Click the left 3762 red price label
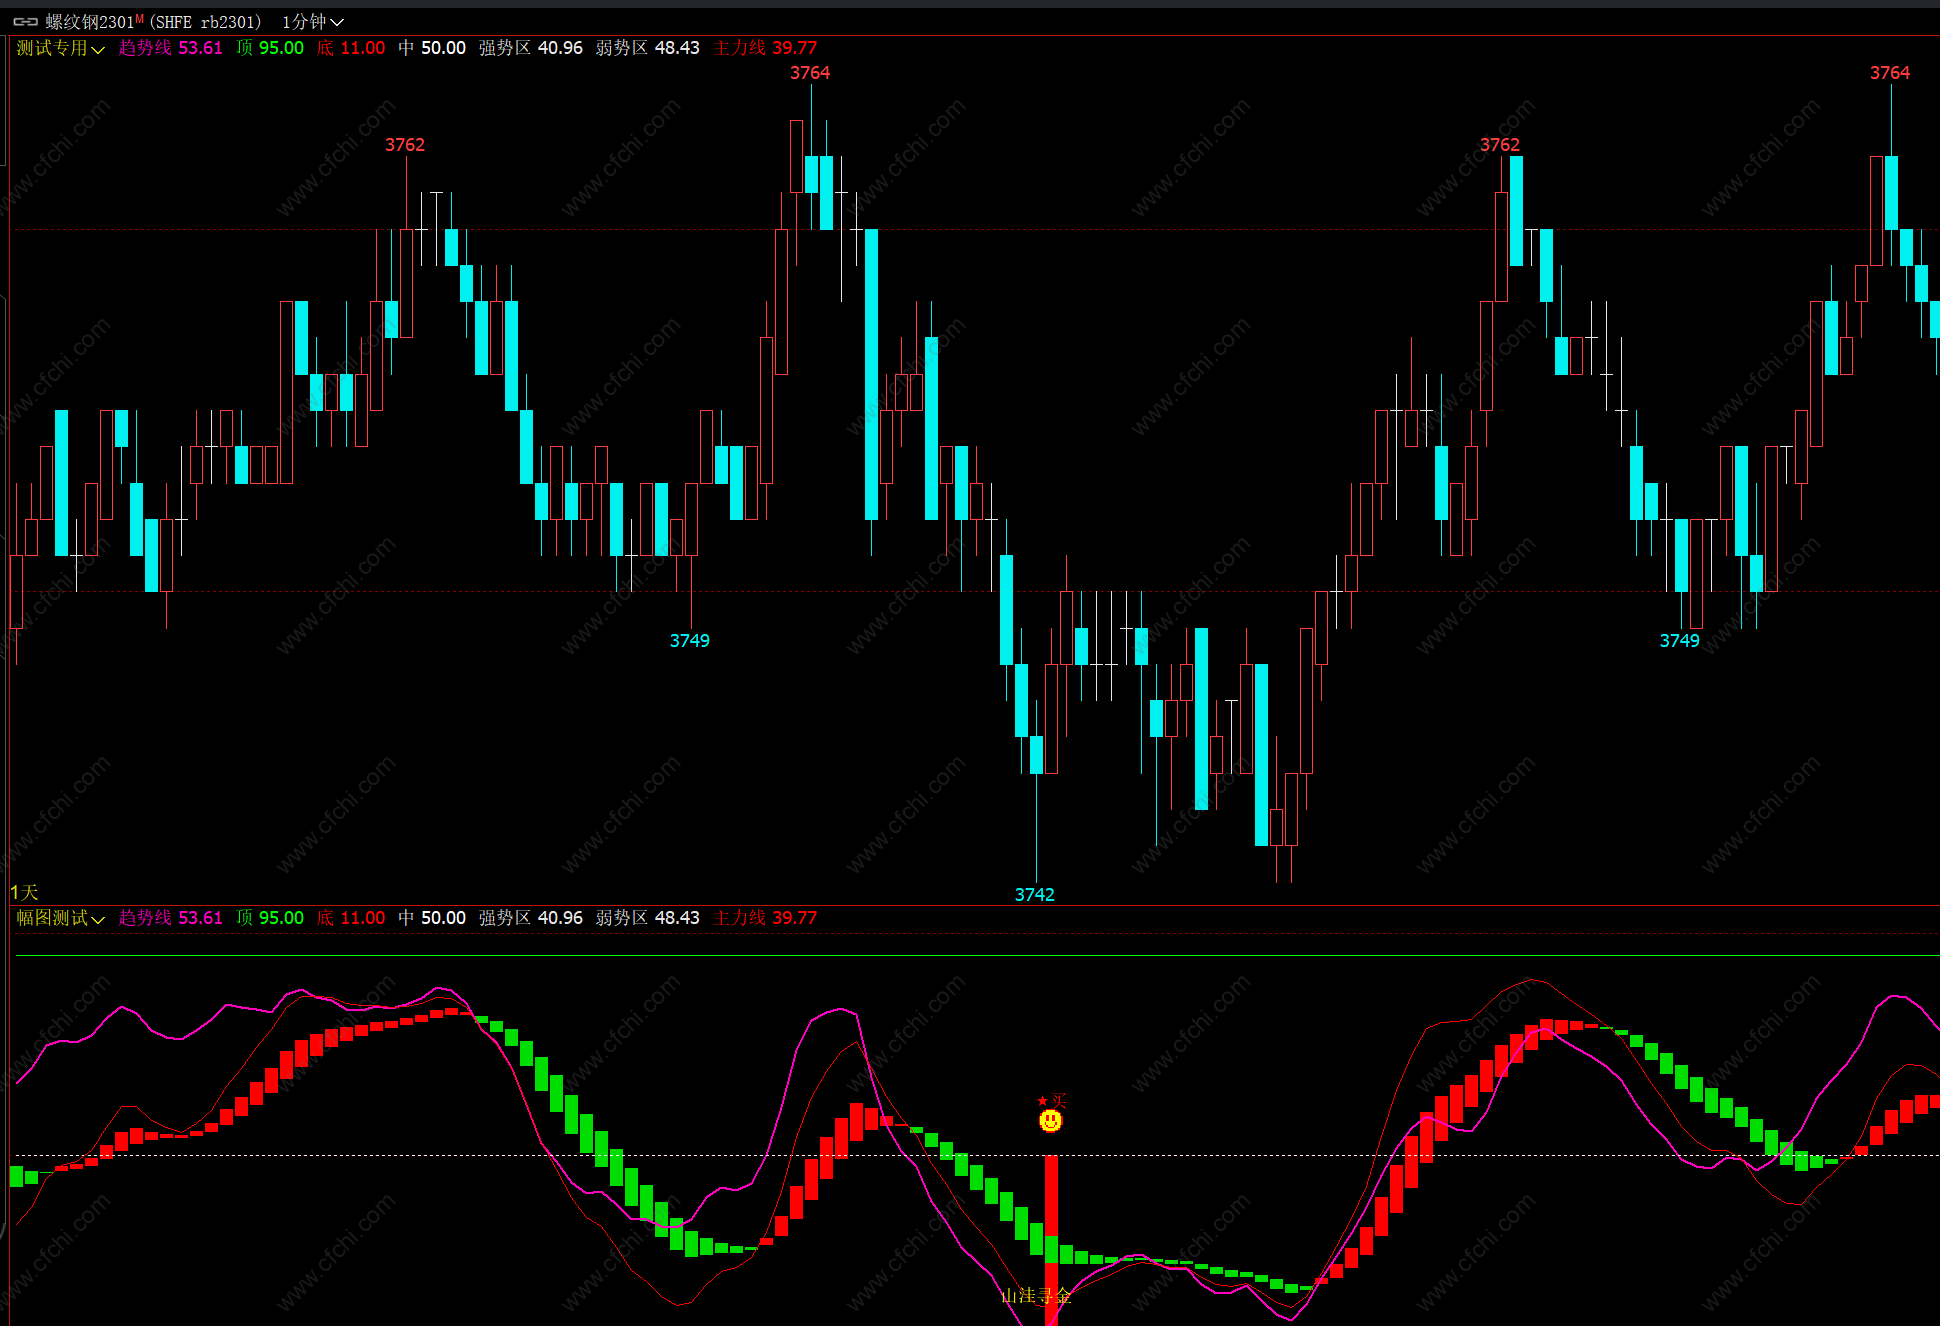Viewport: 1940px width, 1326px height. [405, 145]
